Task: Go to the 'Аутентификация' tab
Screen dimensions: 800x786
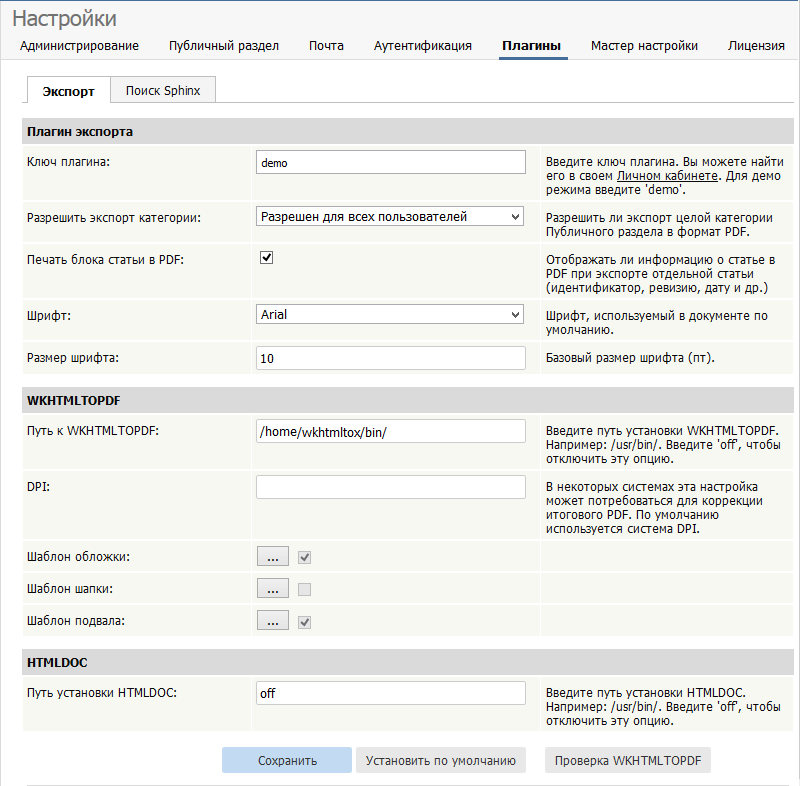Action: 422,45
